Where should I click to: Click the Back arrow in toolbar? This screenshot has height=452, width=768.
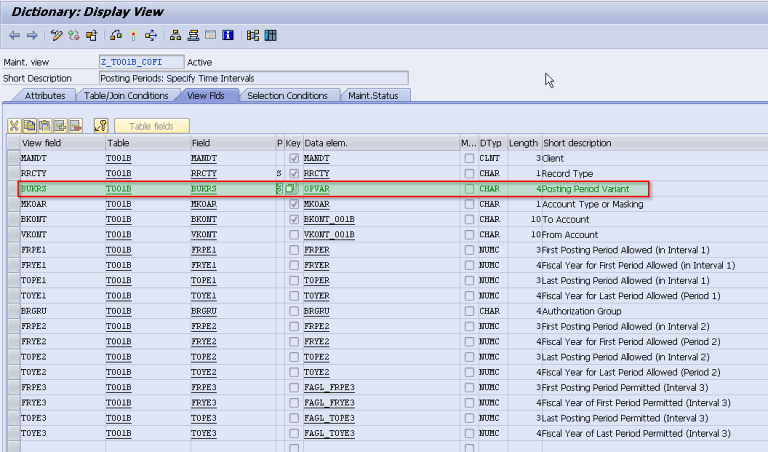coord(14,36)
